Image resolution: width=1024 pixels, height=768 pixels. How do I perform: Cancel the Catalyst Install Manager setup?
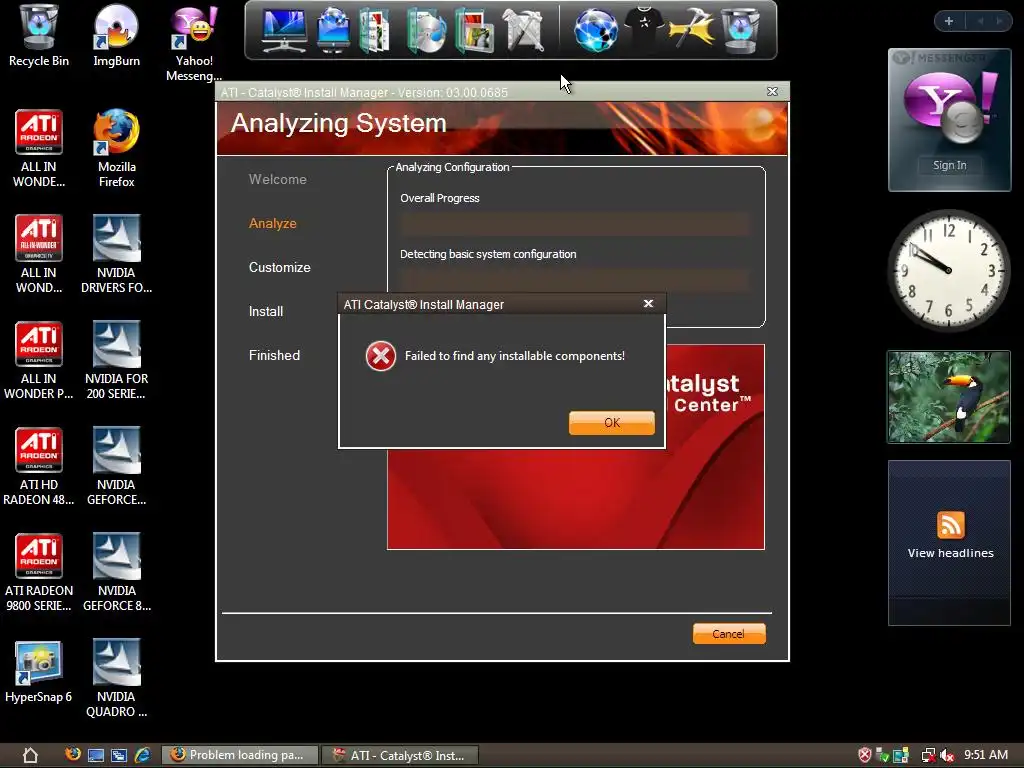tap(729, 633)
